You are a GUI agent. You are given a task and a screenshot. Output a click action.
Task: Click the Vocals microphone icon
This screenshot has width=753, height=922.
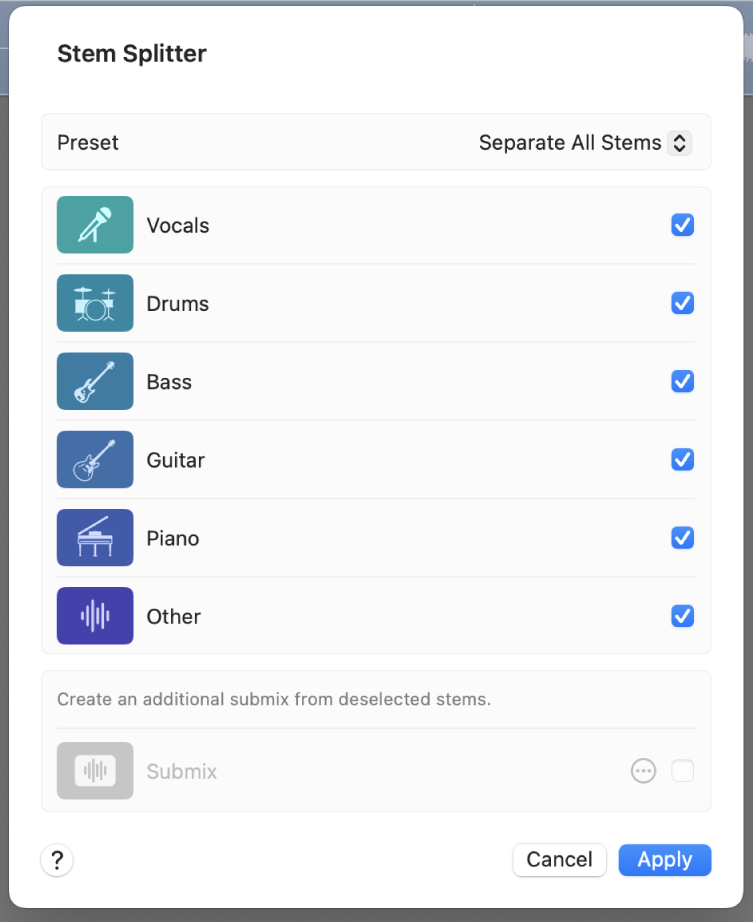pos(95,225)
